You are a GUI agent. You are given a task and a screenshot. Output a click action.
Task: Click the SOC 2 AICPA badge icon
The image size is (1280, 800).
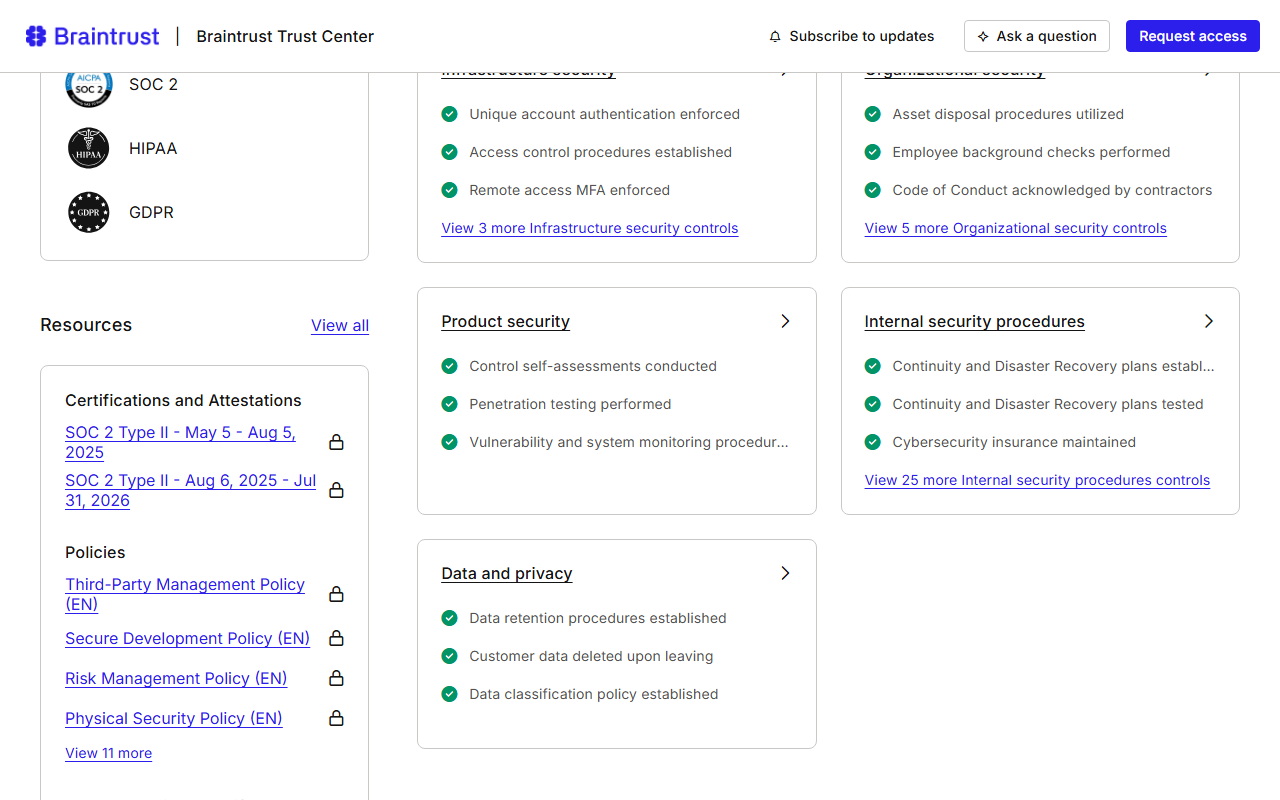[x=89, y=85]
